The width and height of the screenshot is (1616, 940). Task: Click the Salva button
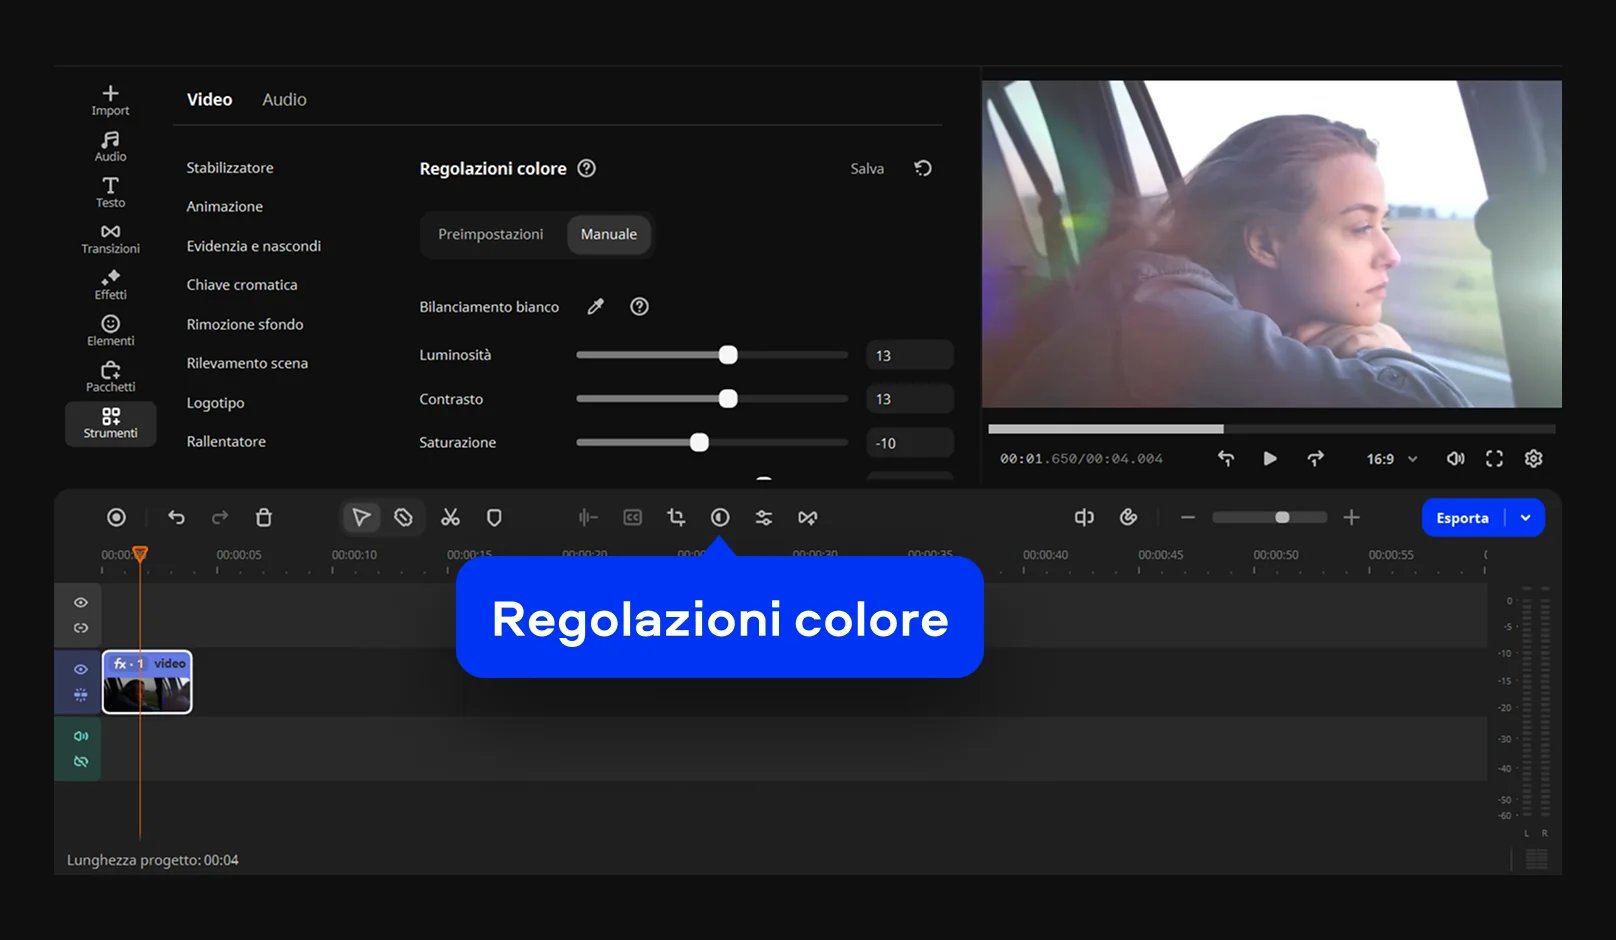tap(867, 169)
